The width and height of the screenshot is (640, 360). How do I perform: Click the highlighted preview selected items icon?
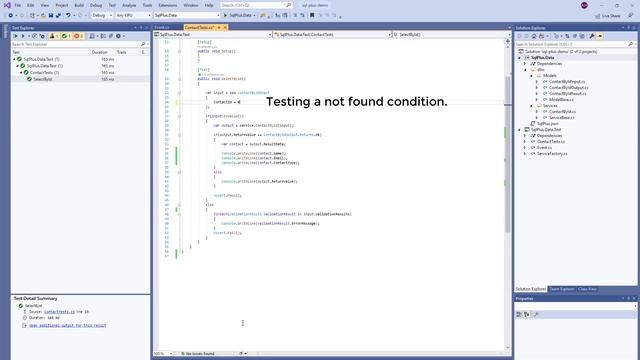pyautogui.click(x=600, y=36)
